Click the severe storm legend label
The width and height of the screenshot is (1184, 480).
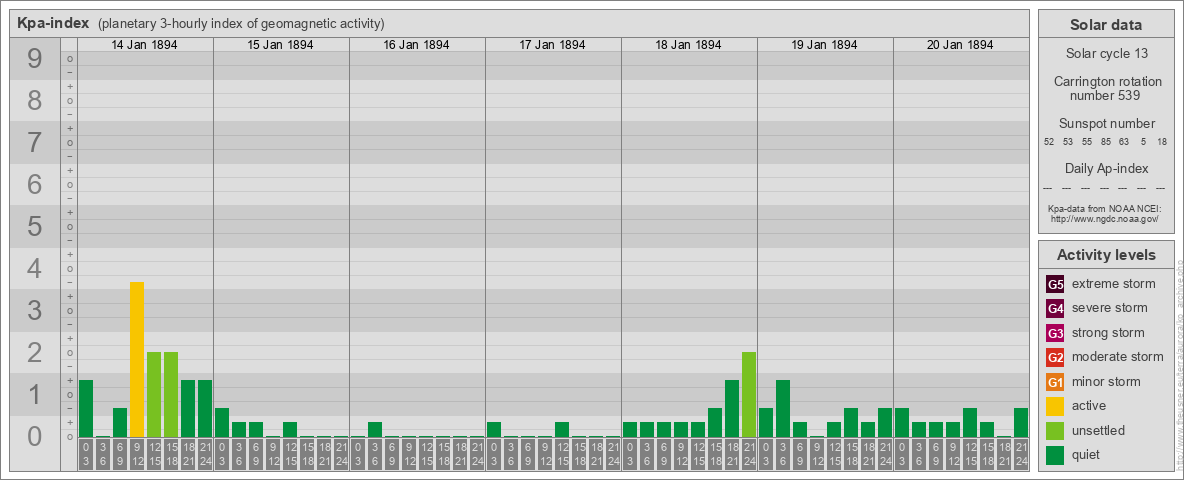click(1110, 308)
